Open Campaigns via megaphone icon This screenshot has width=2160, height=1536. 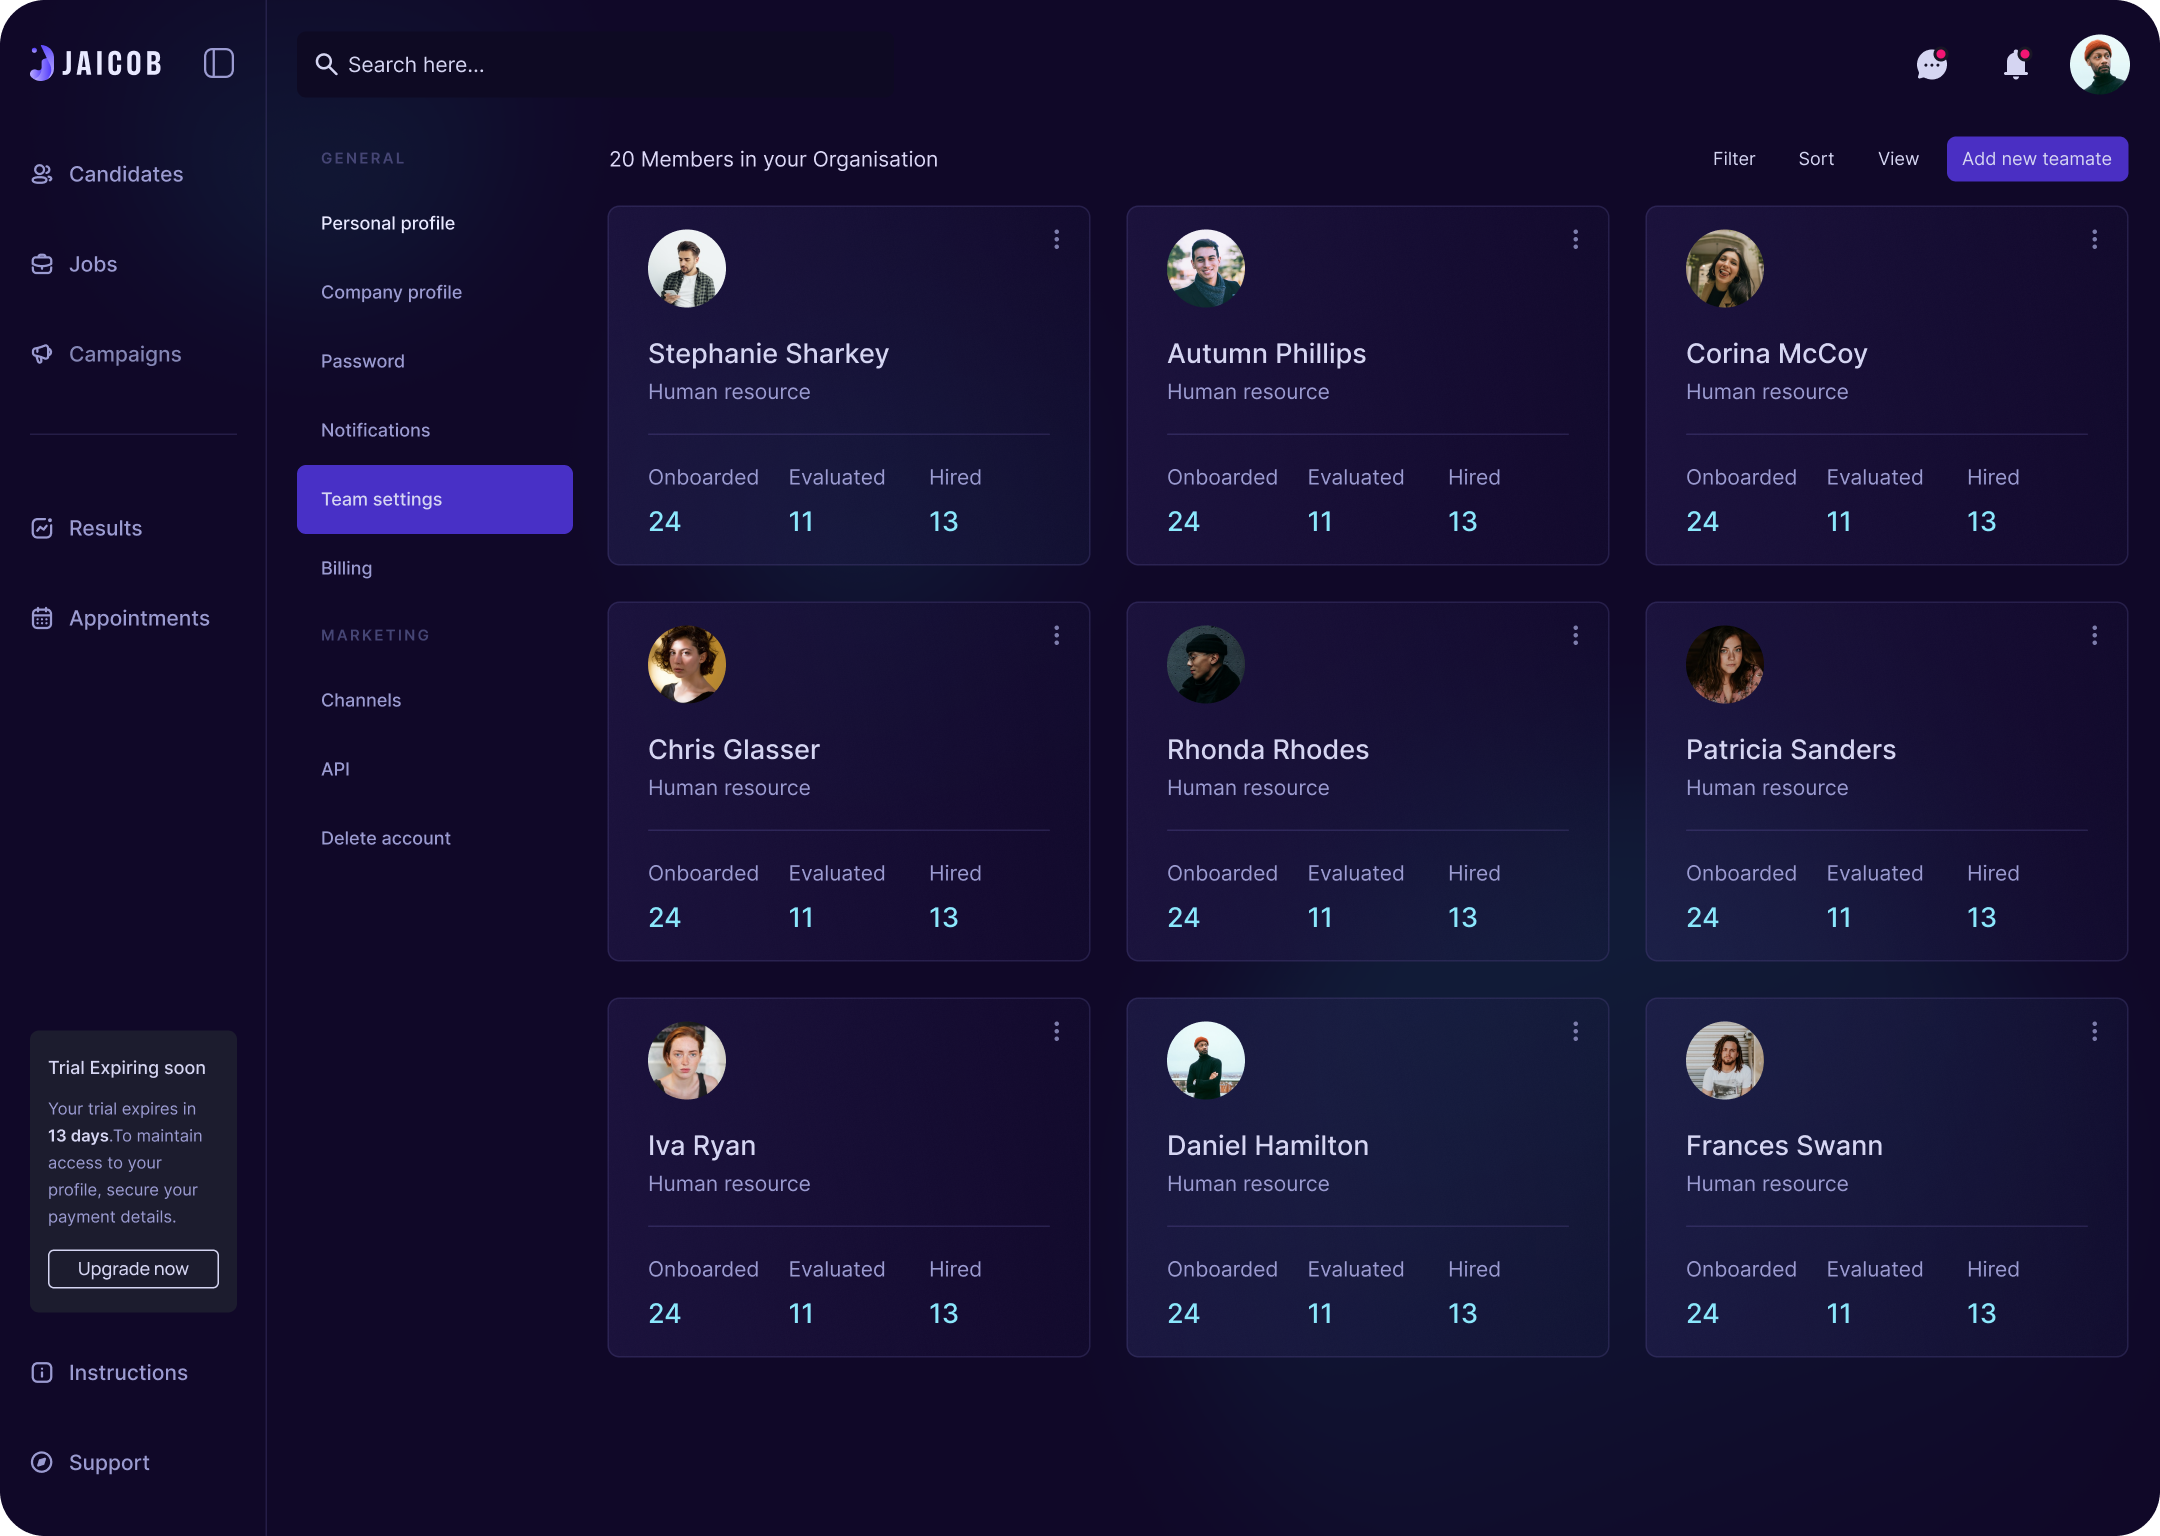tap(42, 354)
